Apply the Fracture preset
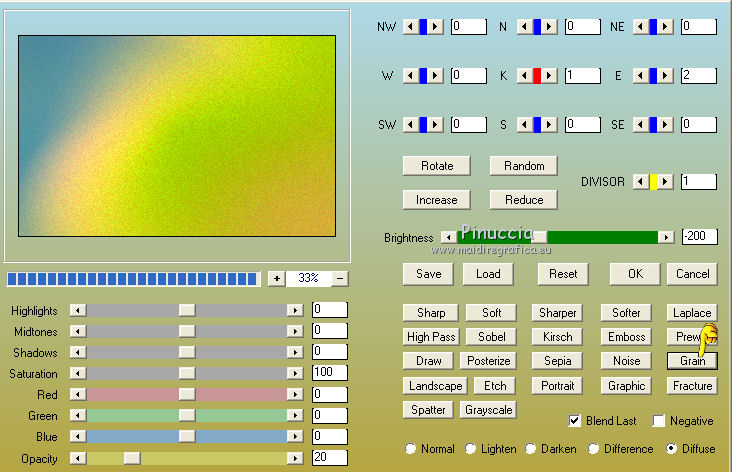This screenshot has height=472, width=732. 692,386
